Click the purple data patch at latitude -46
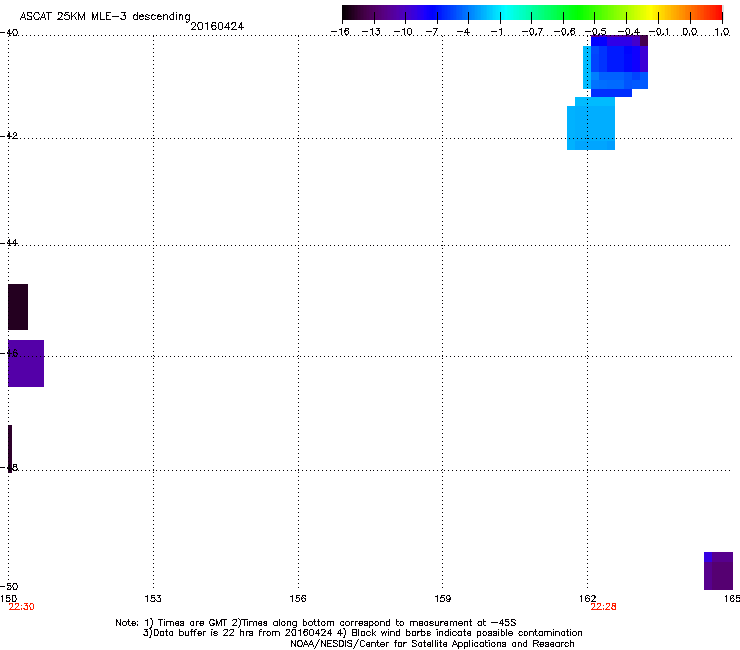The width and height of the screenshot is (740, 650). [x=26, y=363]
